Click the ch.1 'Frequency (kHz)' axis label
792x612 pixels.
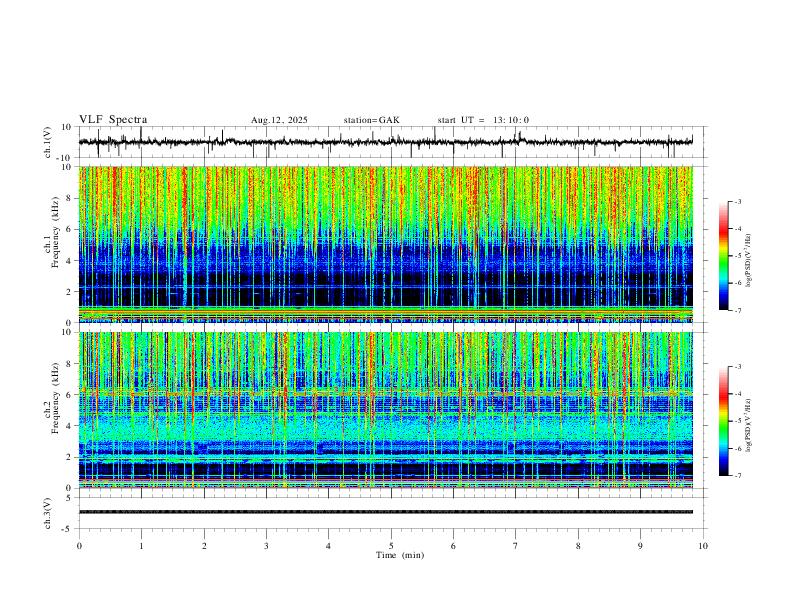[56, 232]
